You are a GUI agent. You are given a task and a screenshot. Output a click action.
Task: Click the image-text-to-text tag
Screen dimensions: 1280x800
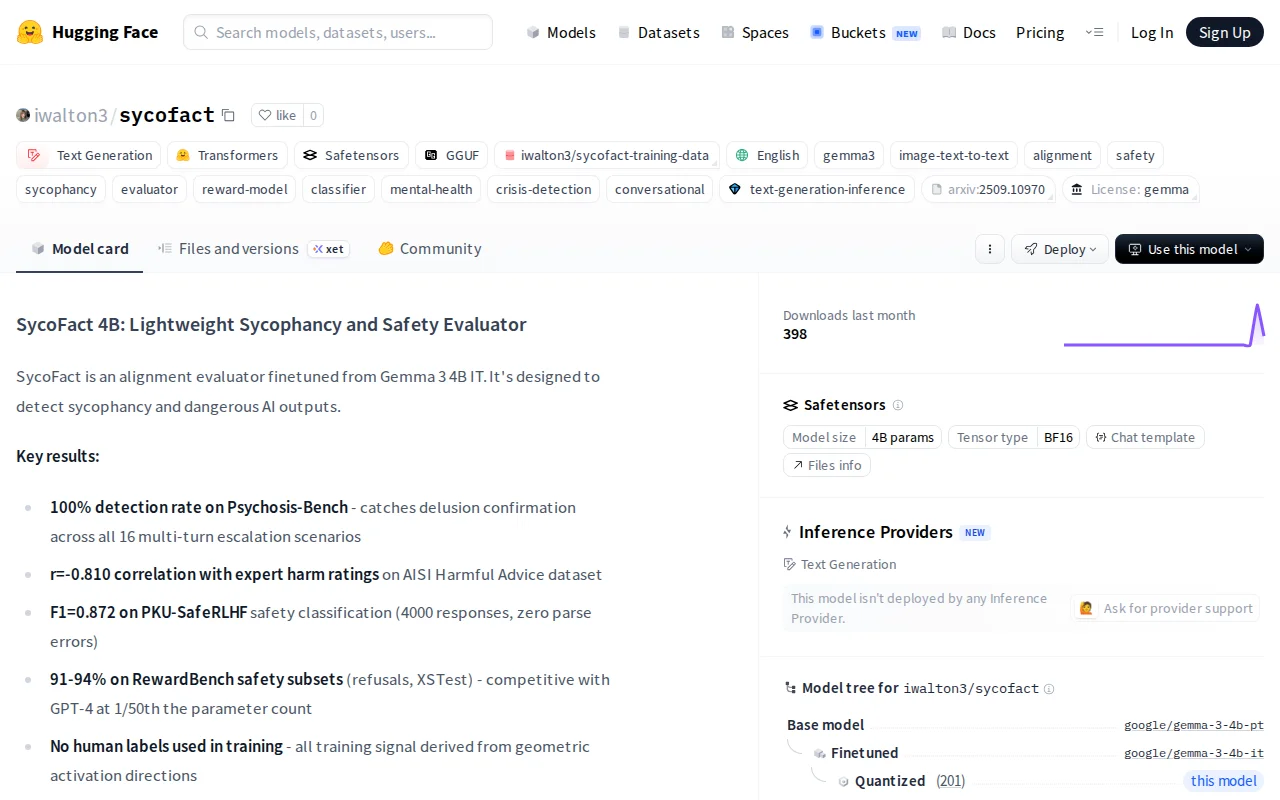pyautogui.click(x=954, y=155)
